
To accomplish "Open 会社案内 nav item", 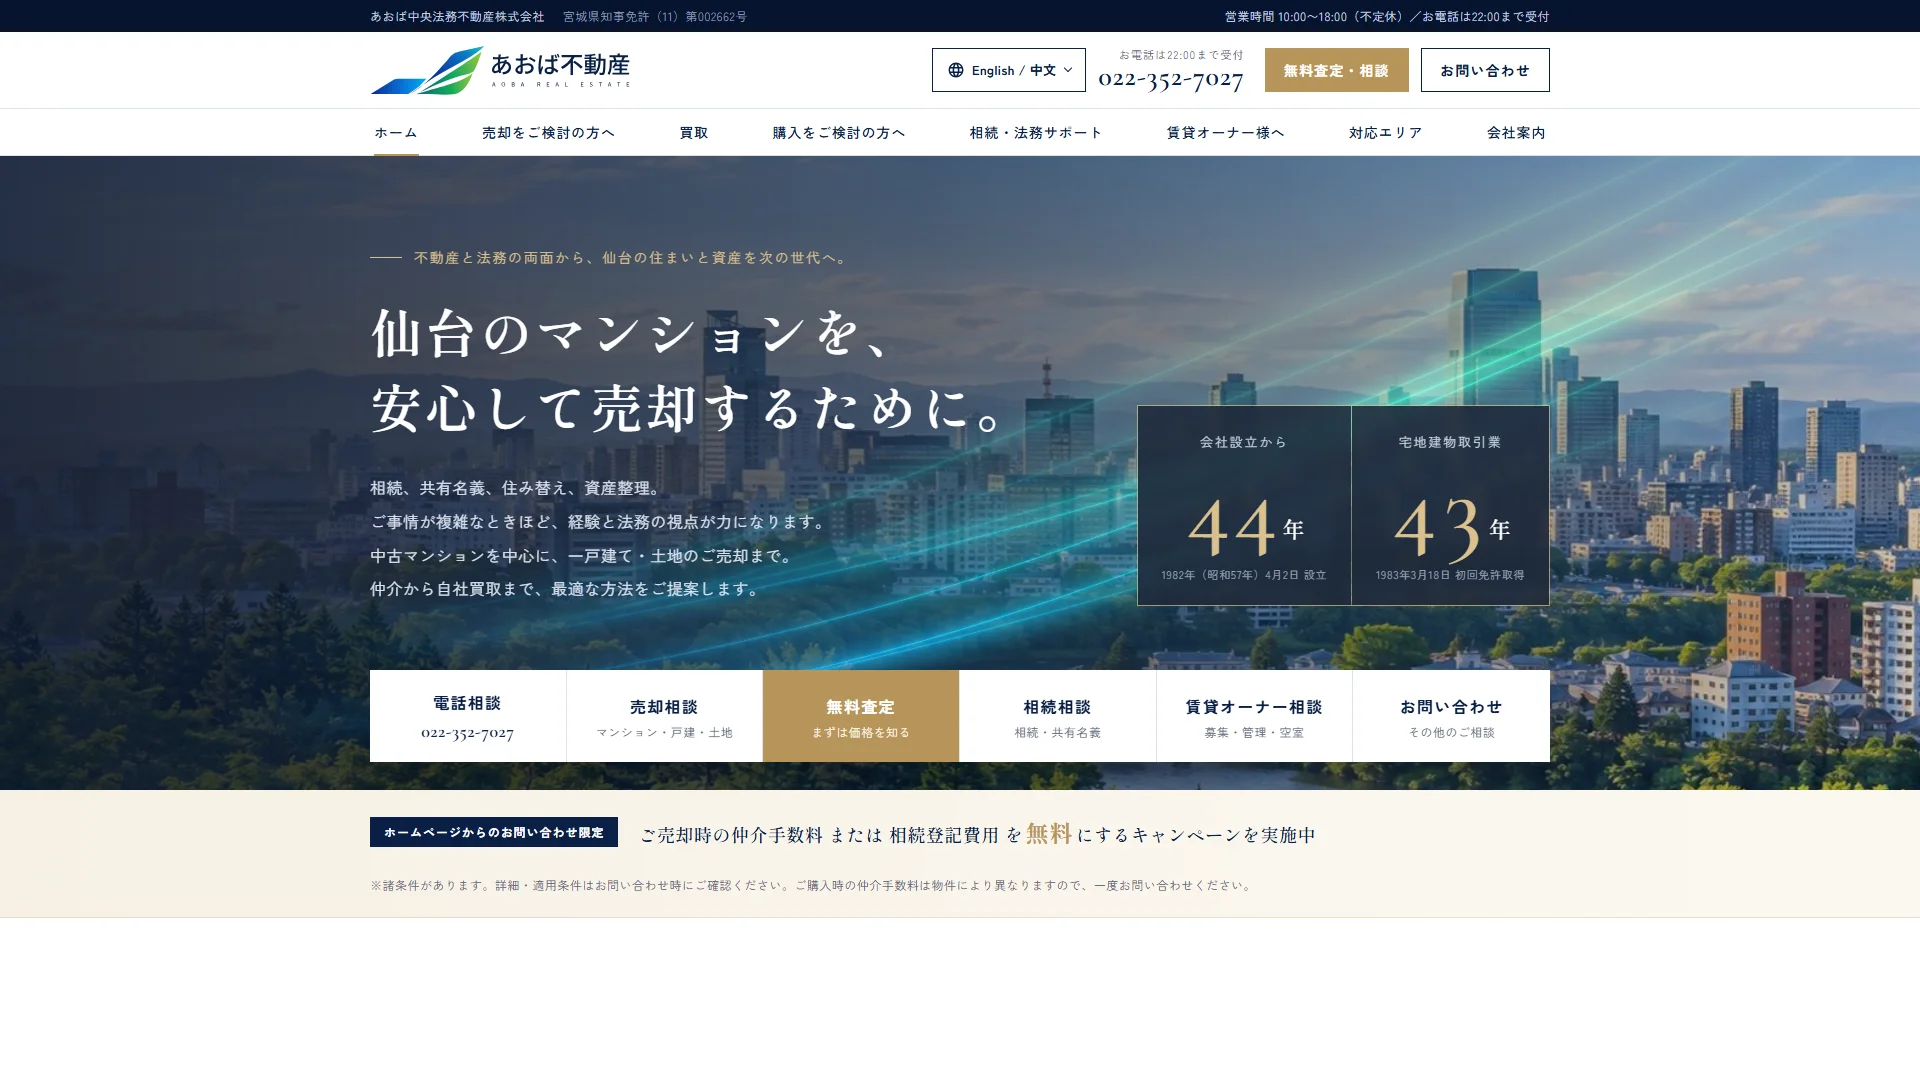I will 1516,132.
